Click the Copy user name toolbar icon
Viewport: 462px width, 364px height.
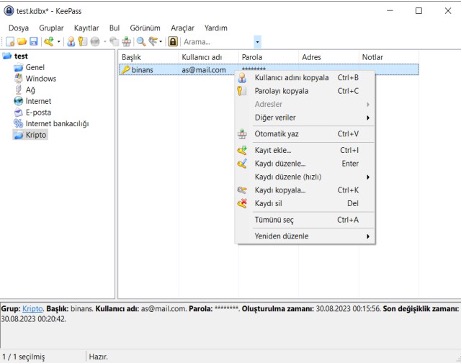[71, 42]
